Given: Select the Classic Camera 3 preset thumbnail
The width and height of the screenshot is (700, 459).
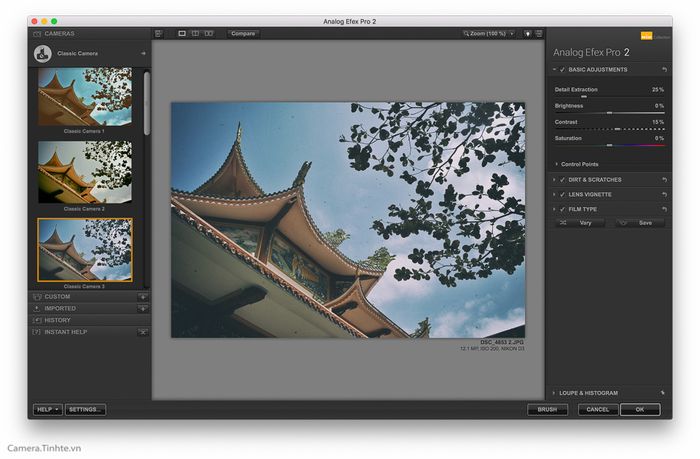Looking at the screenshot, I should click(x=85, y=250).
